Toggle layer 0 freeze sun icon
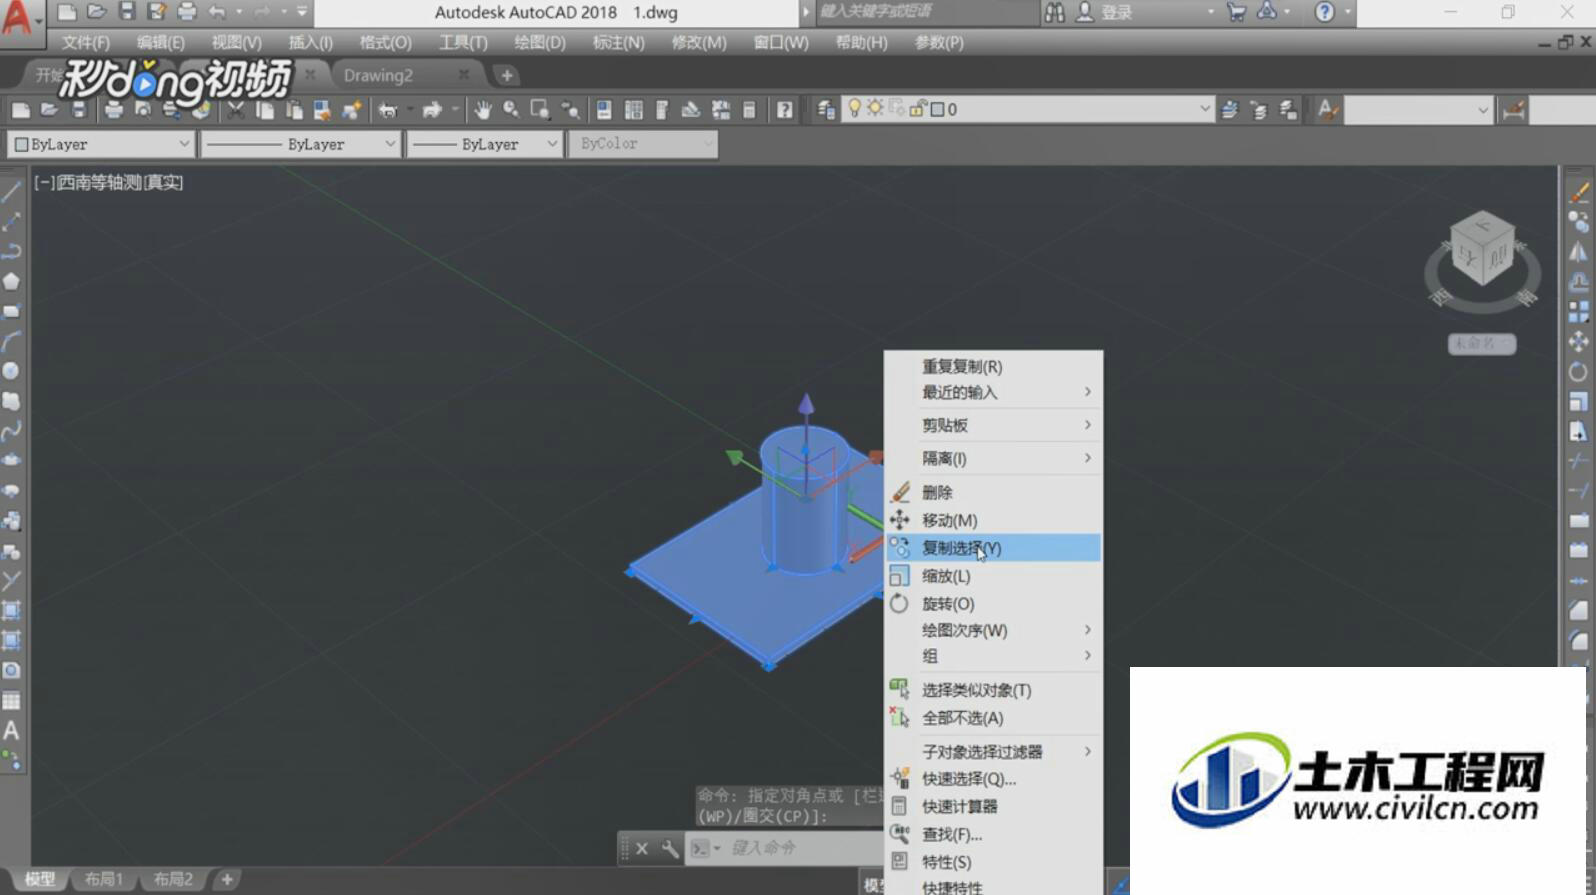The width and height of the screenshot is (1596, 895). [875, 108]
